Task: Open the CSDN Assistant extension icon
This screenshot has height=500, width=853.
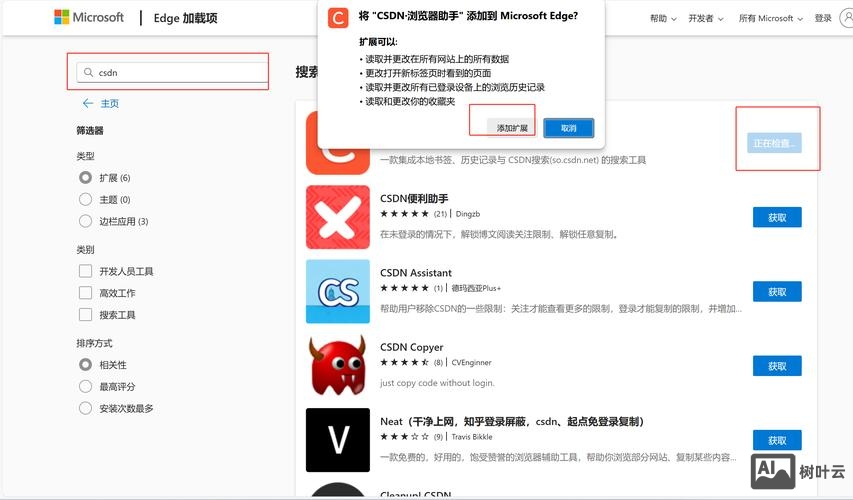Action: pos(338,291)
